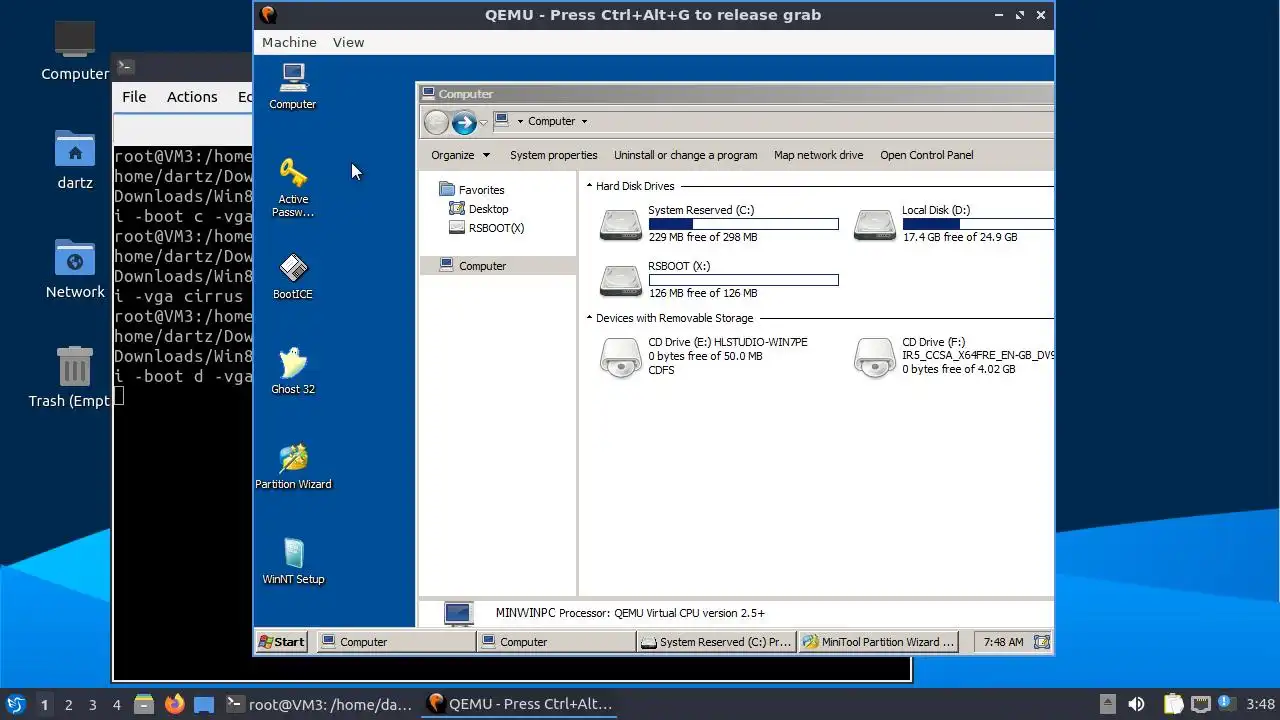The width and height of the screenshot is (1280, 720).
Task: Switch to MiniTool Partition Wizard taskbar button
Action: point(877,642)
